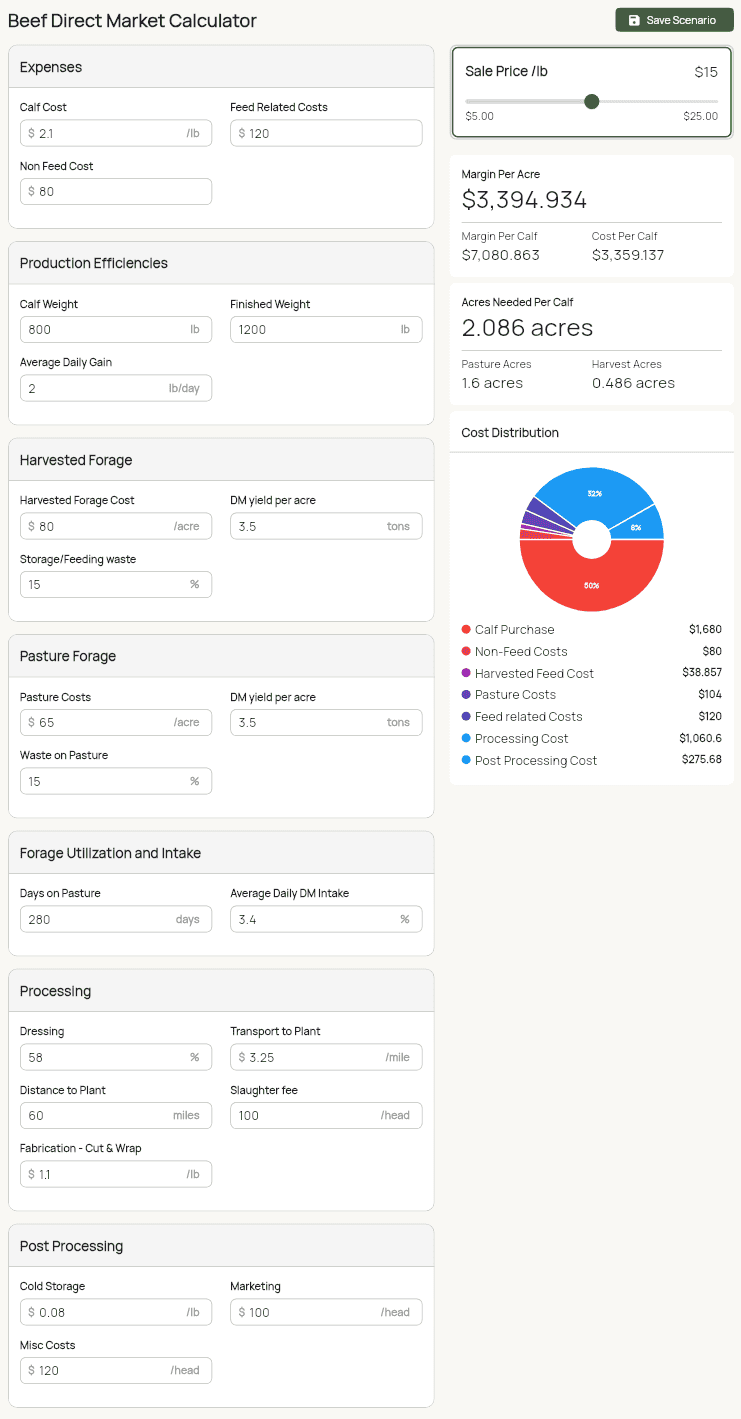Toggle the Feed related Costs legend dot
Image resolution: width=741 pixels, height=1419 pixels.
[466, 716]
